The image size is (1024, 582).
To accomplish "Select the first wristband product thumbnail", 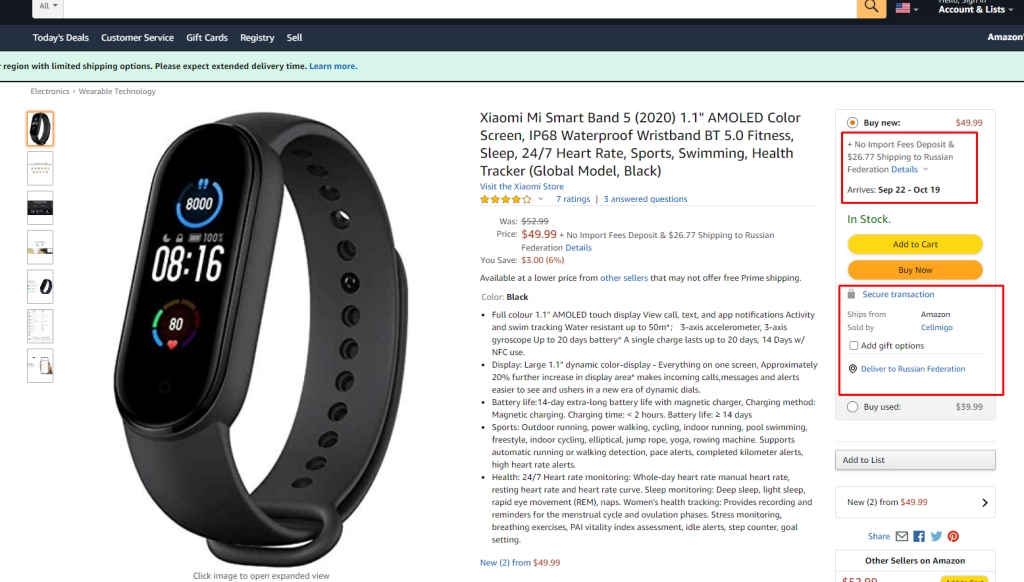I will pos(40,129).
